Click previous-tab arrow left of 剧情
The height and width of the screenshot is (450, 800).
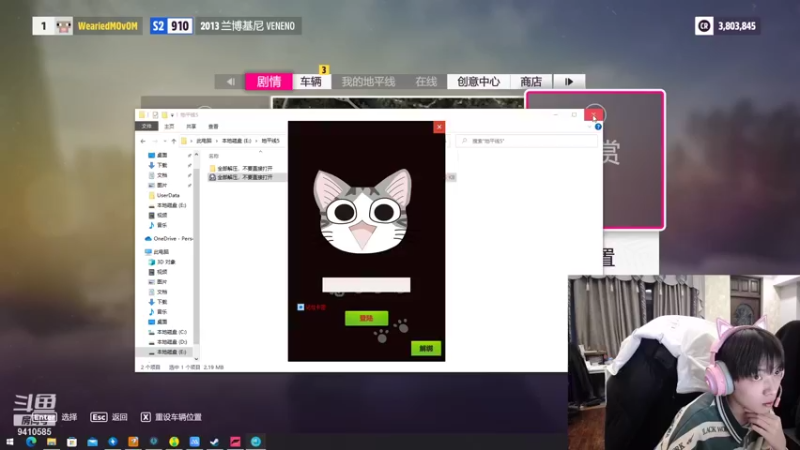click(x=231, y=82)
